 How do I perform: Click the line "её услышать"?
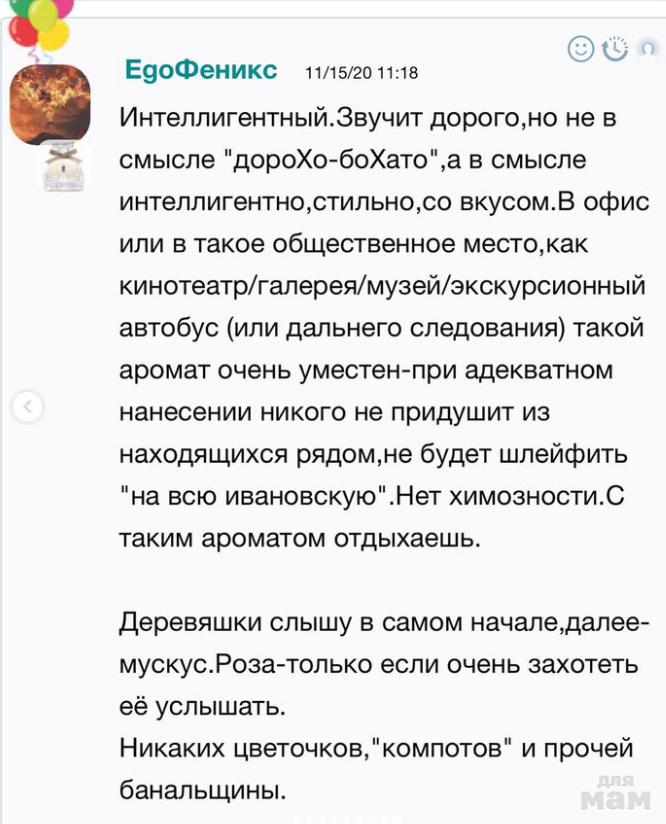(203, 706)
